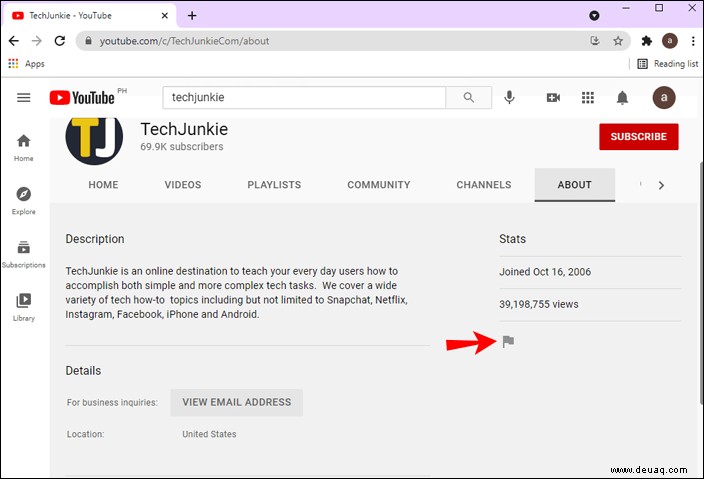
Task: Open the Chrome profile avatar
Action: pos(669,41)
